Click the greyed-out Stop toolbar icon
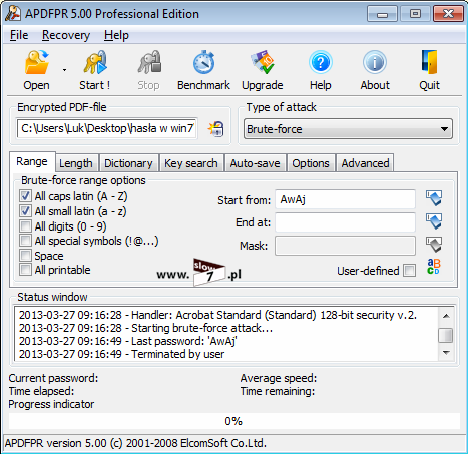This screenshot has width=468, height=454. [x=149, y=63]
